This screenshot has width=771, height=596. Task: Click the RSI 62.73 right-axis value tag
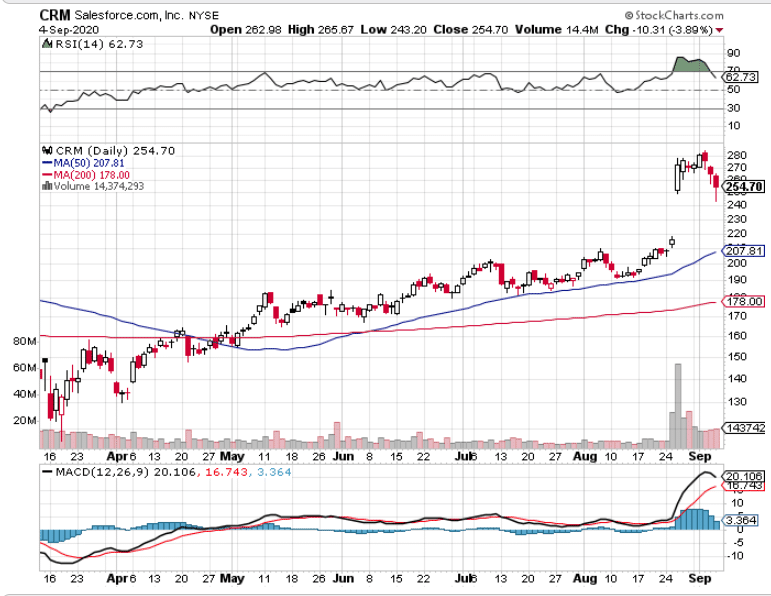tap(740, 77)
